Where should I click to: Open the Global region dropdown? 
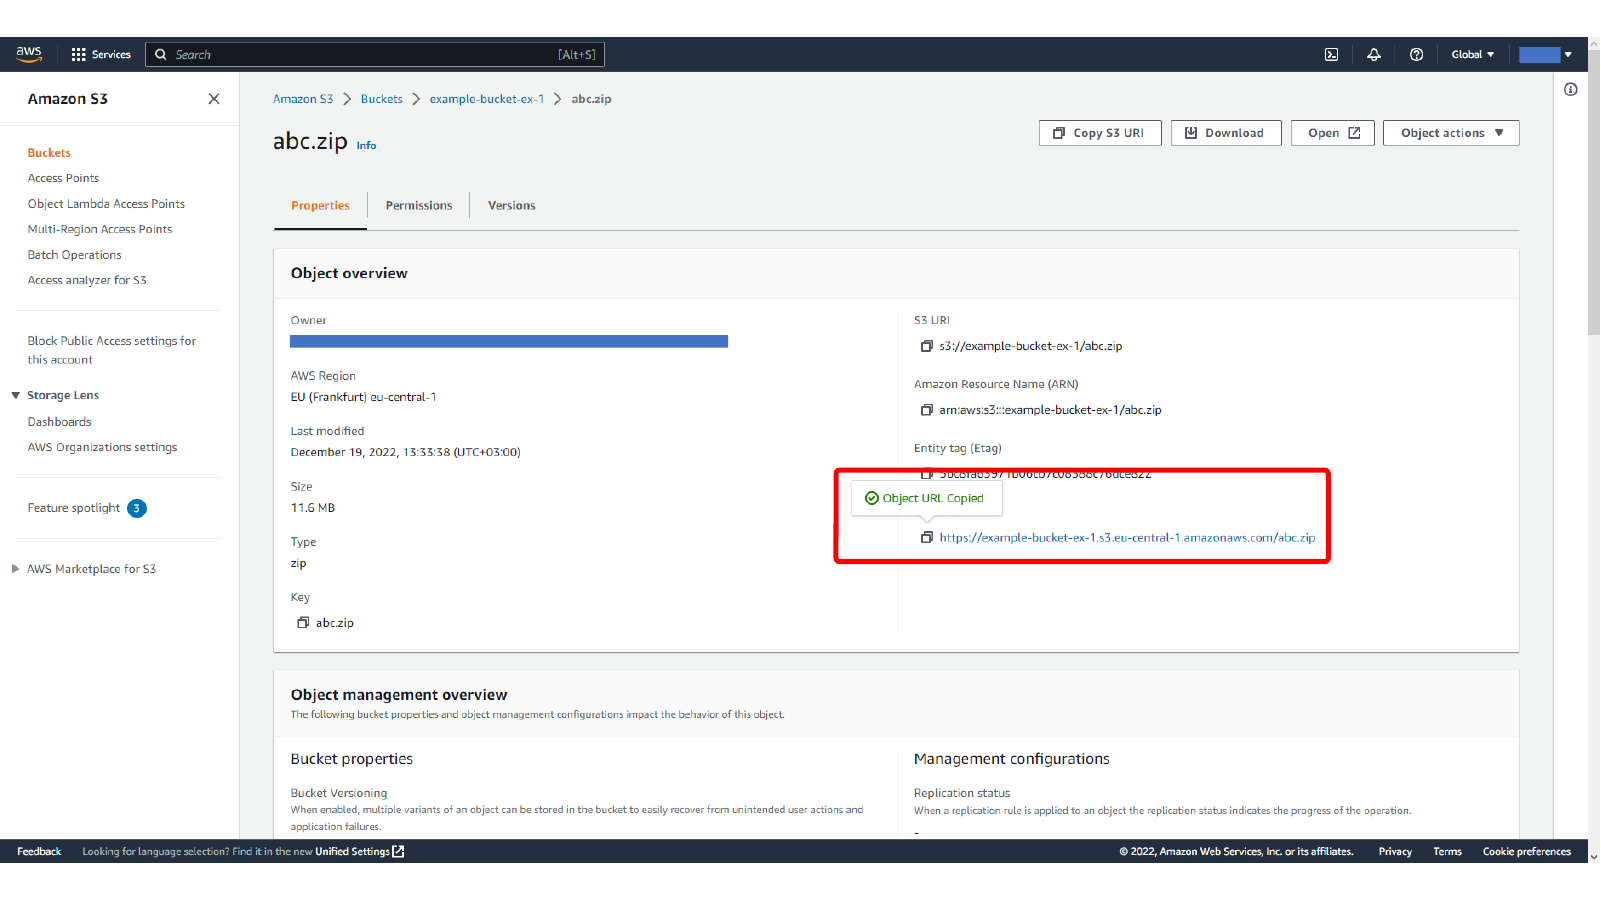tap(1473, 55)
